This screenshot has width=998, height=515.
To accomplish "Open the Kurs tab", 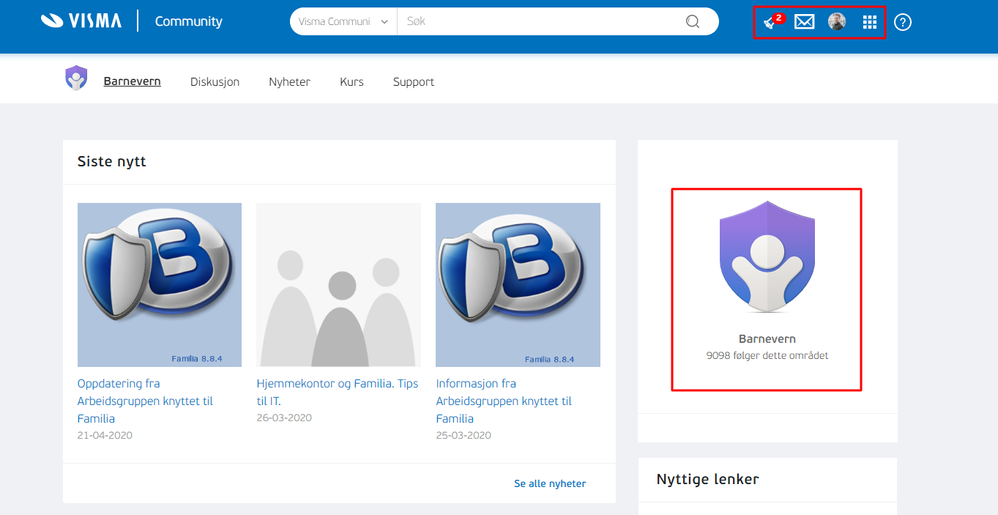I will [352, 82].
